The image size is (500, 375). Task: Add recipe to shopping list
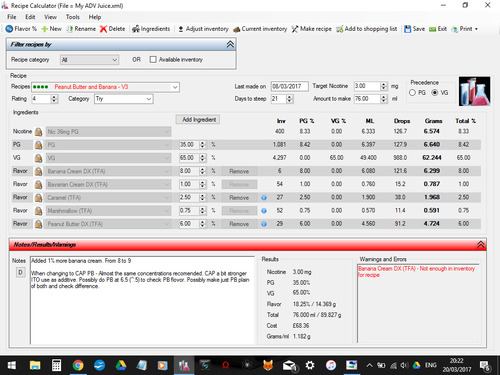click(x=366, y=29)
